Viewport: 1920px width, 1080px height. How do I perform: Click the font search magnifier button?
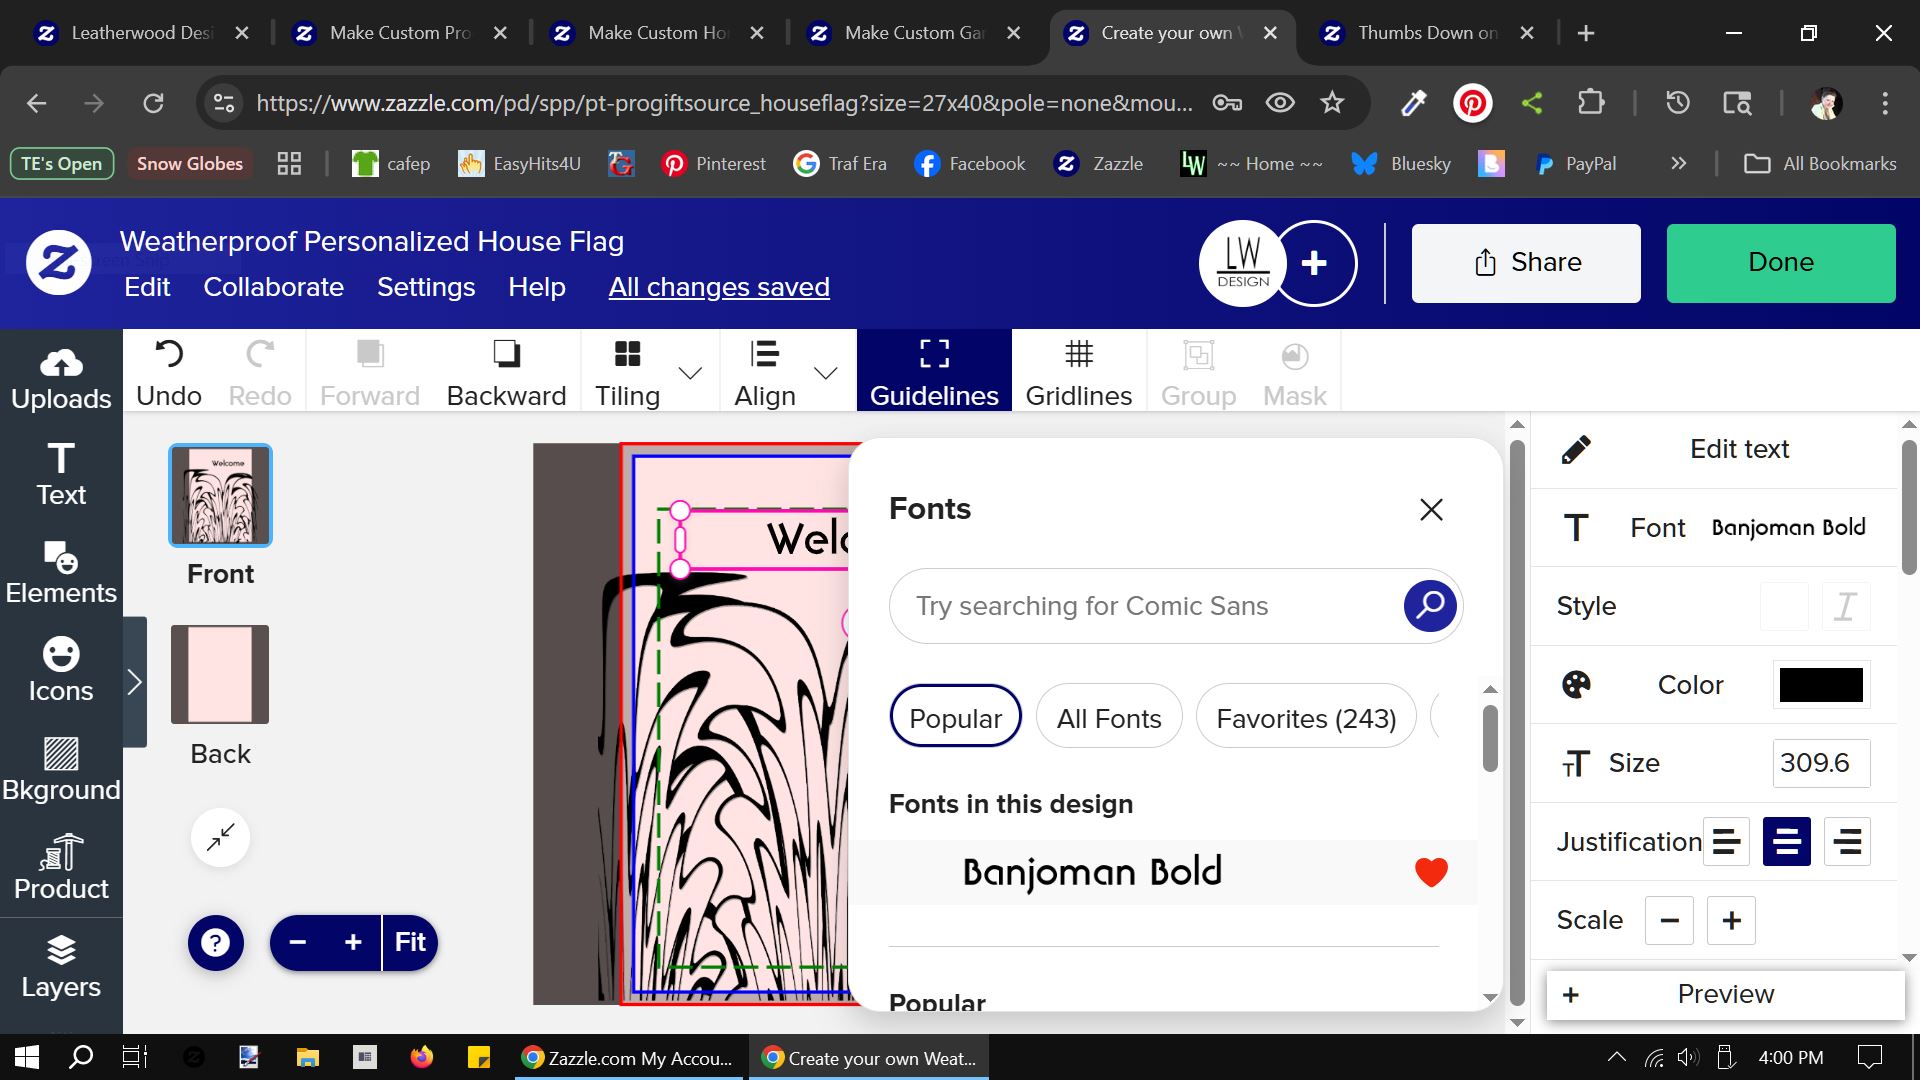pos(1430,606)
